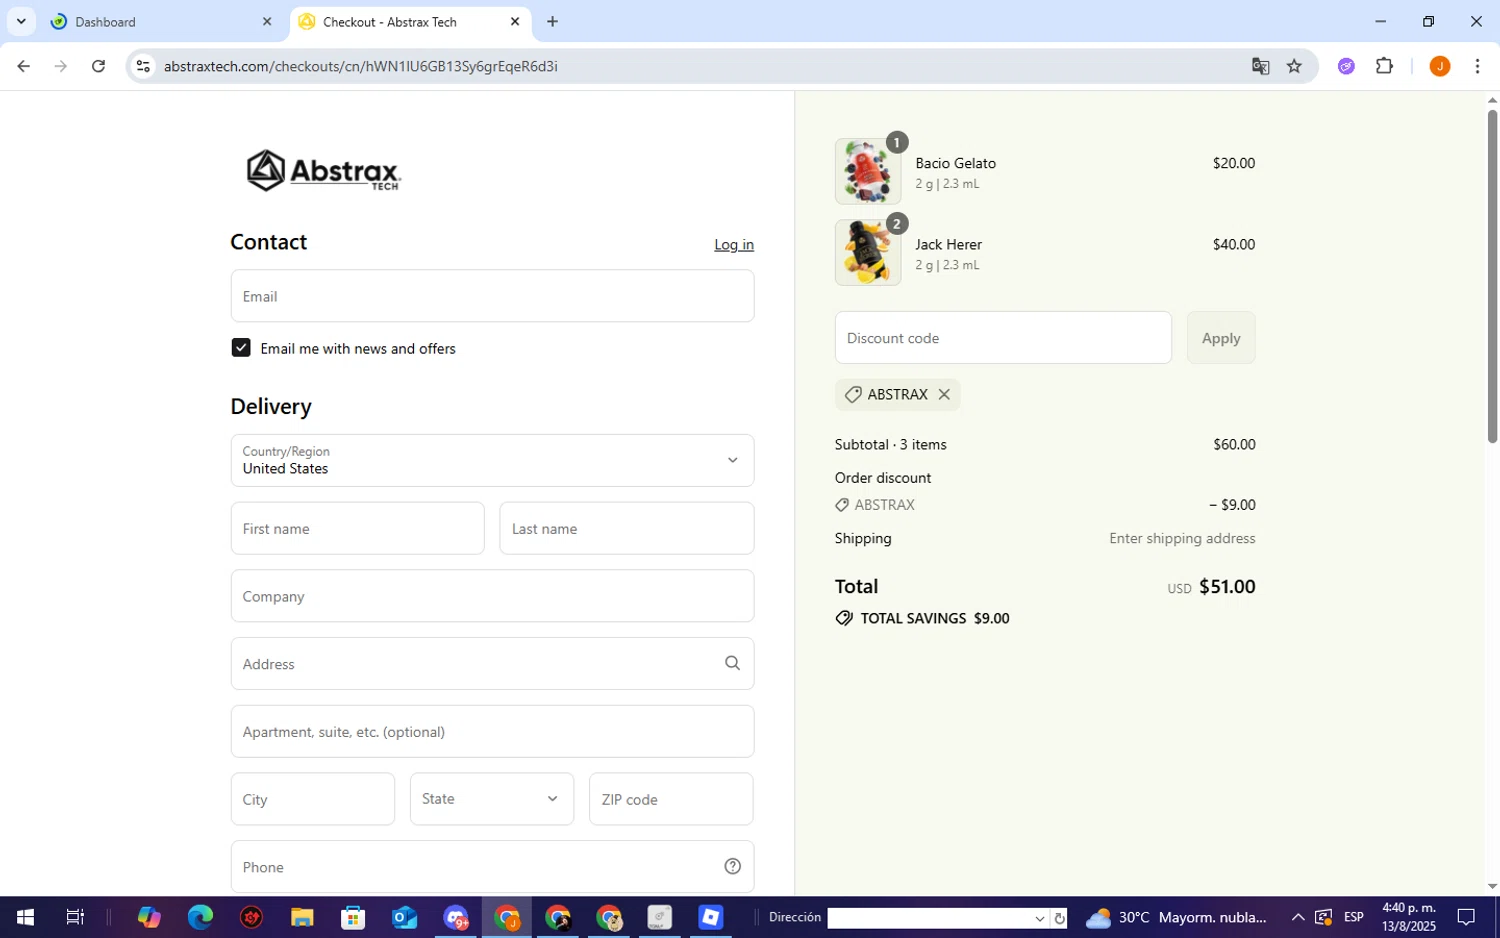1500x938 pixels.
Task: Reload the checkout page
Action: pos(98,66)
